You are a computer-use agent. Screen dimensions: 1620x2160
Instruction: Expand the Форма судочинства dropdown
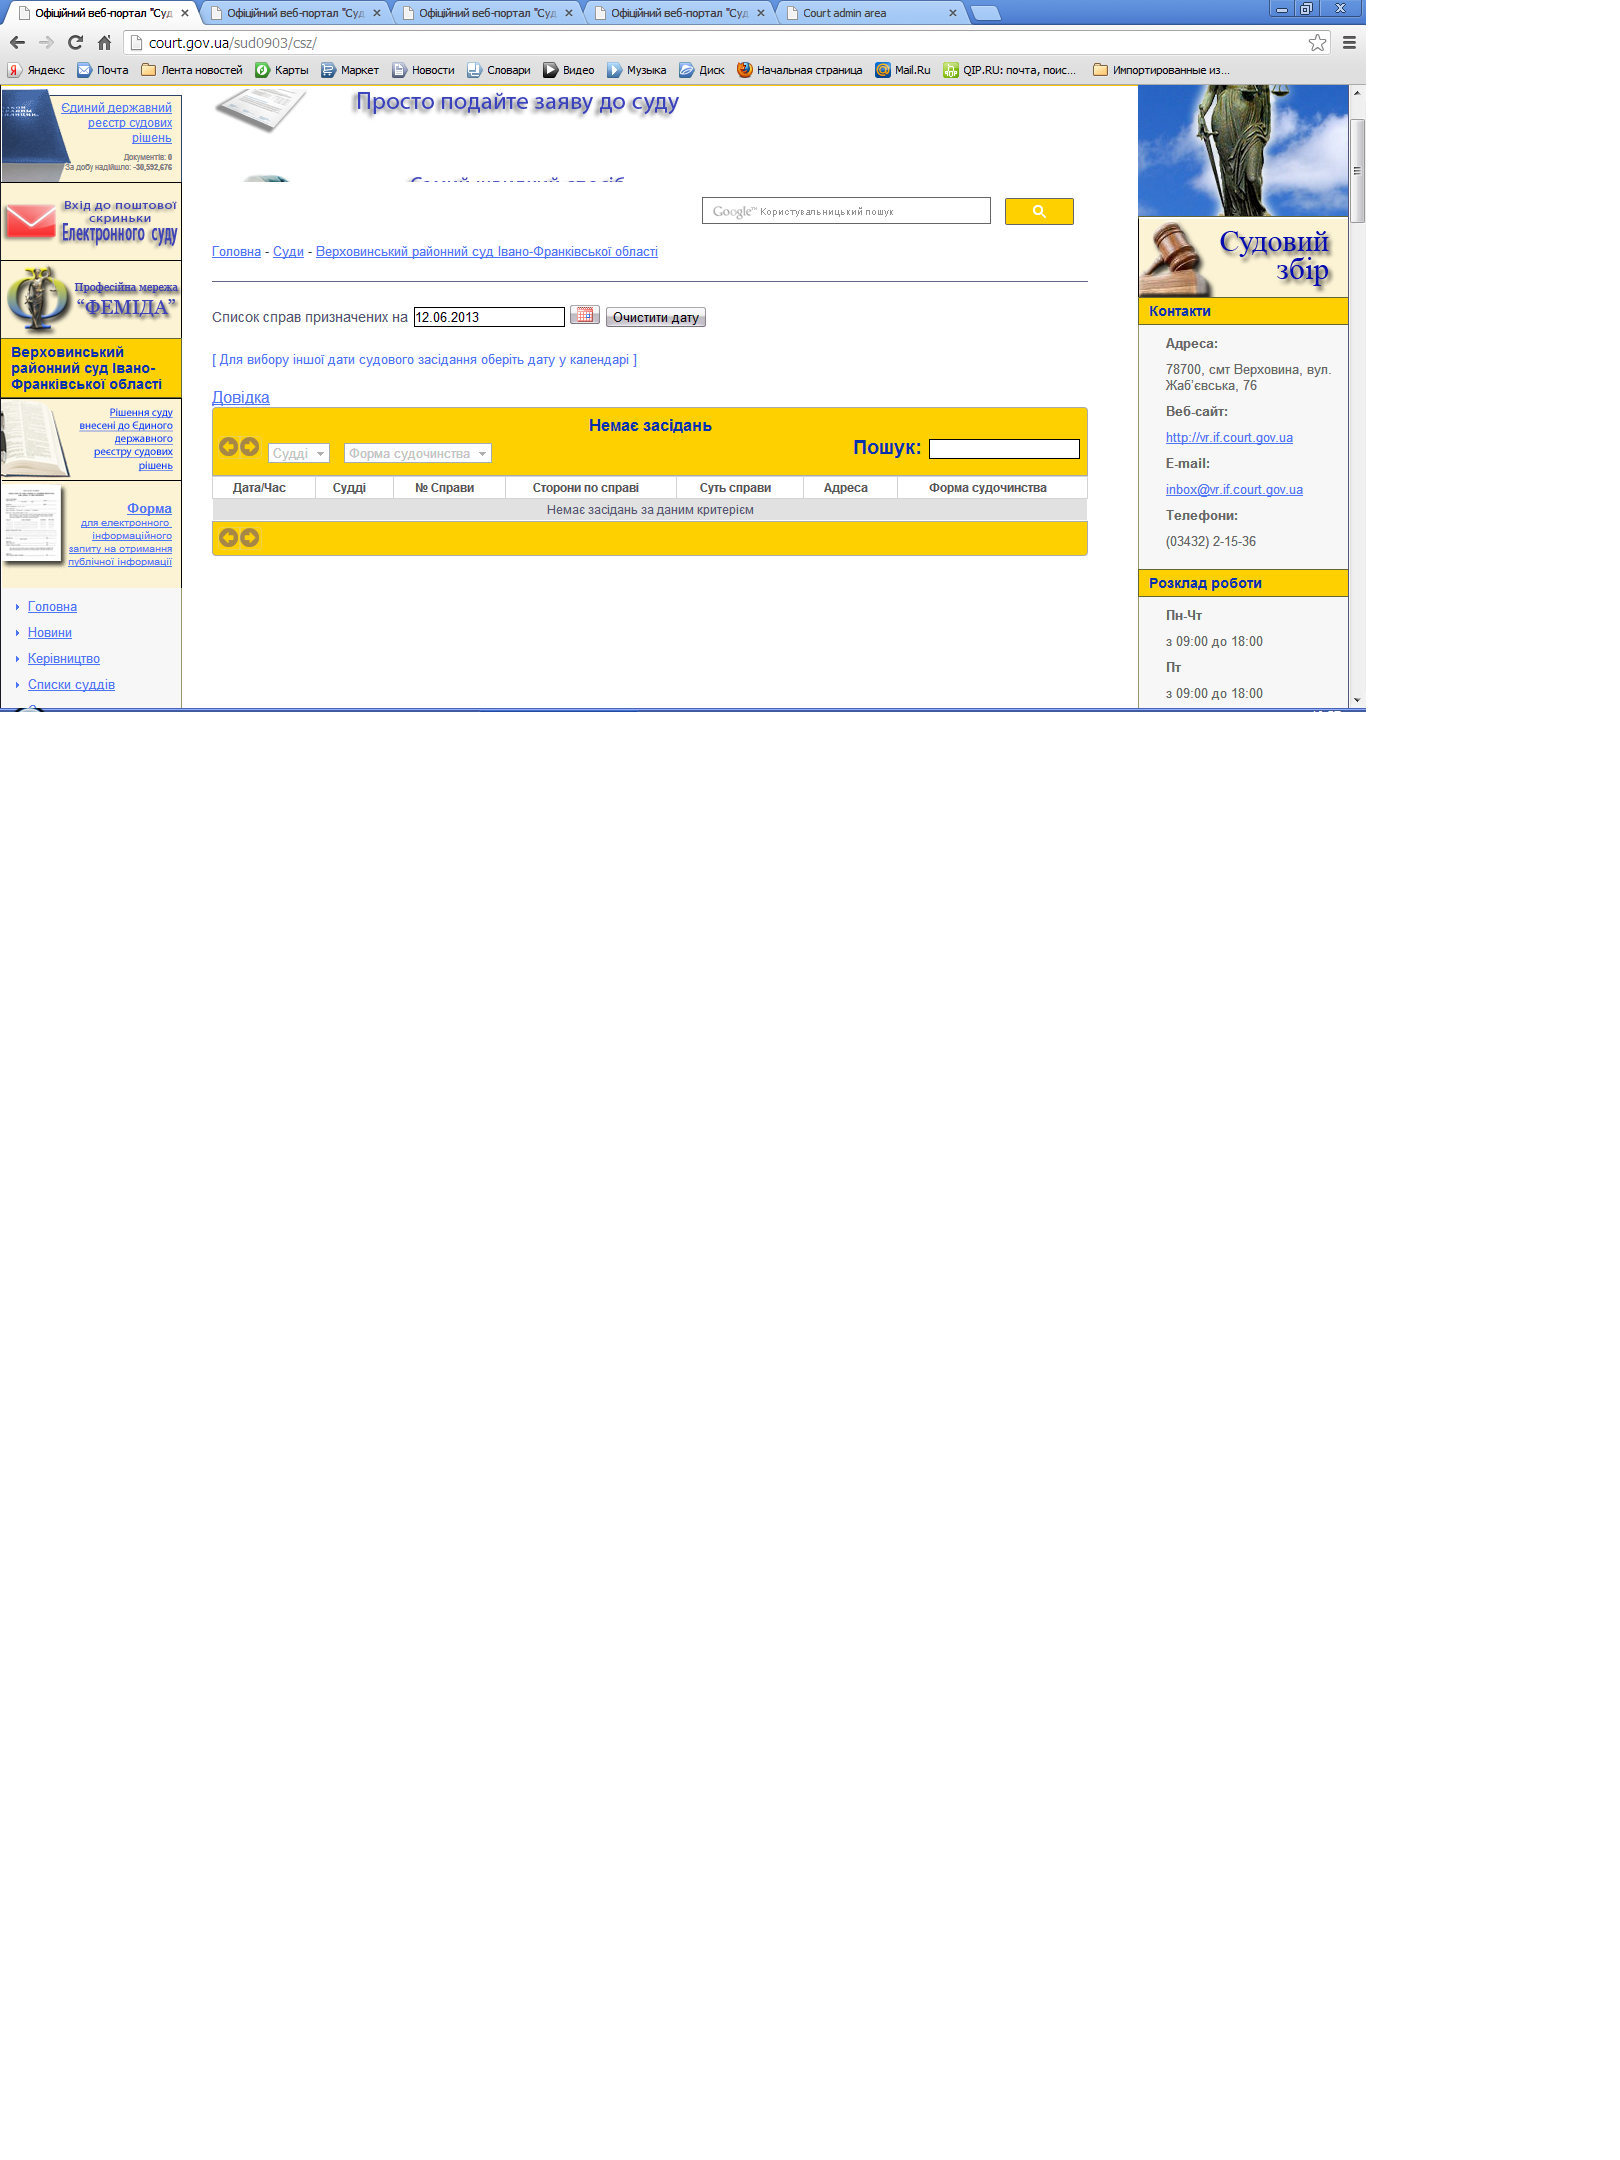coord(417,454)
